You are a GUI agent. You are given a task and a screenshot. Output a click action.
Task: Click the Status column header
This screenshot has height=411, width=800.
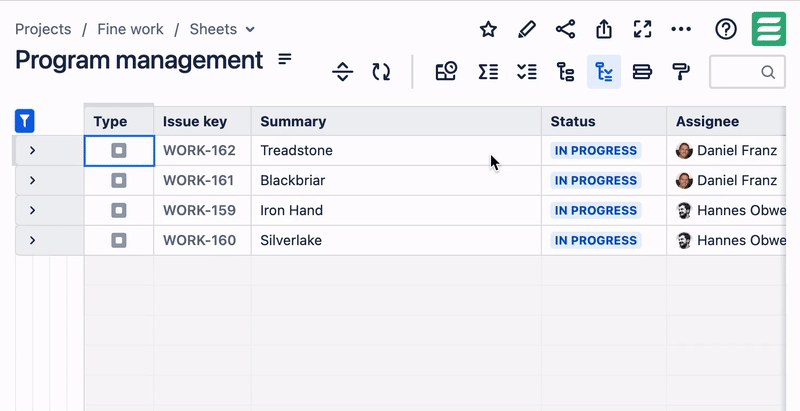(x=604, y=121)
